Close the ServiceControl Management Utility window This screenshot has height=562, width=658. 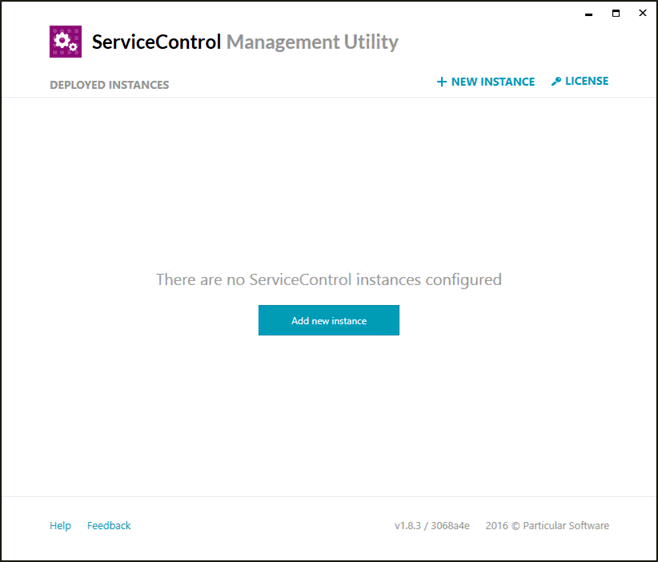pyautogui.click(x=642, y=13)
